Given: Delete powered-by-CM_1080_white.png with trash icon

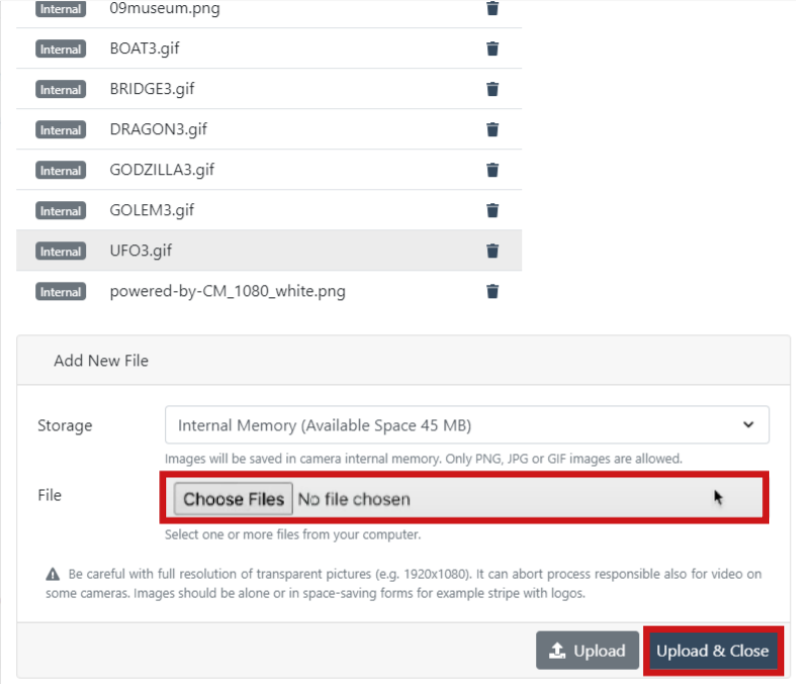Looking at the screenshot, I should (492, 292).
